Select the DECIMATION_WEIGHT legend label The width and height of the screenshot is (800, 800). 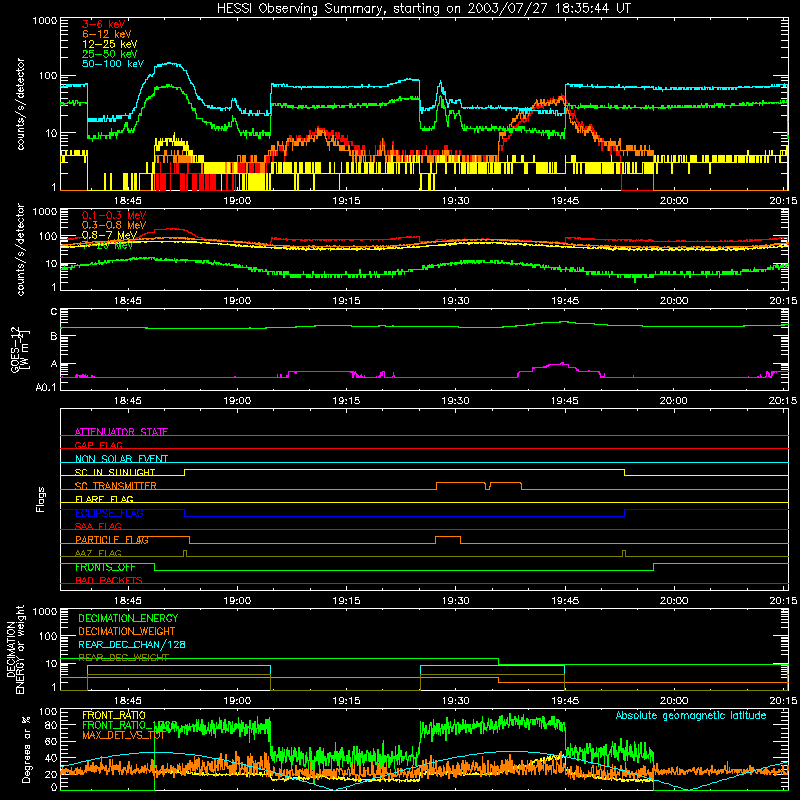point(127,631)
